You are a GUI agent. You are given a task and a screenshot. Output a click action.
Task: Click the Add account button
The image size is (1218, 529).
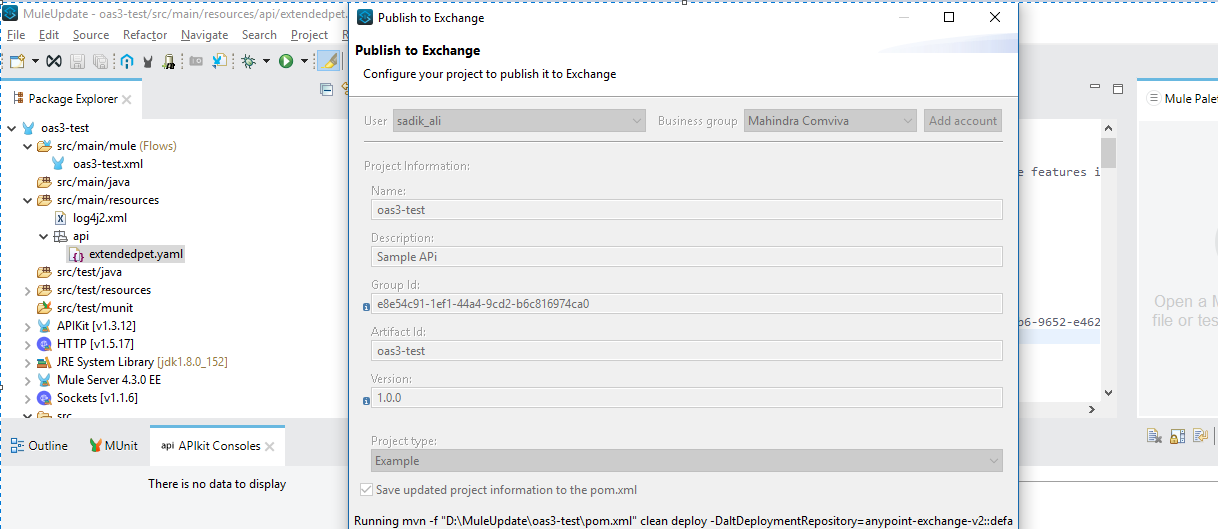pos(962,121)
